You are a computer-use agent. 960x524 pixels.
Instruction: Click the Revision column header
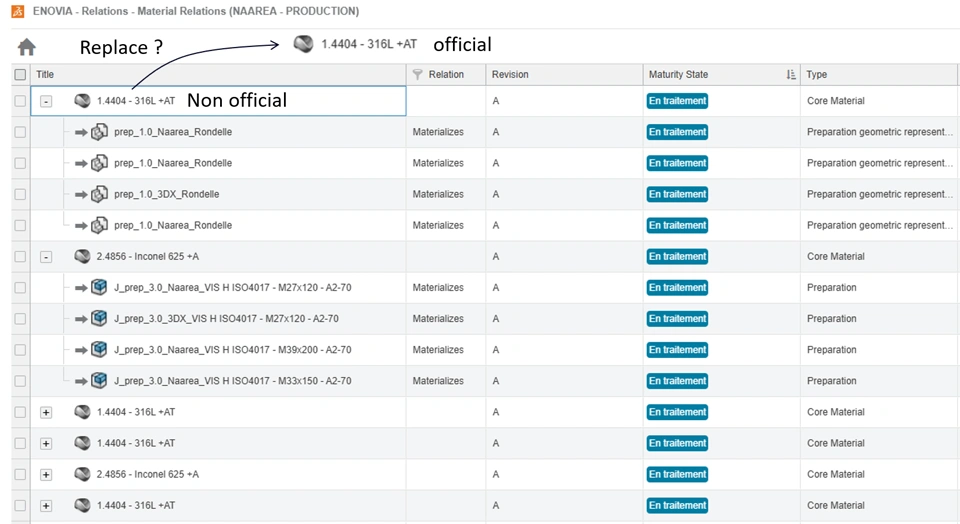pyautogui.click(x=510, y=75)
